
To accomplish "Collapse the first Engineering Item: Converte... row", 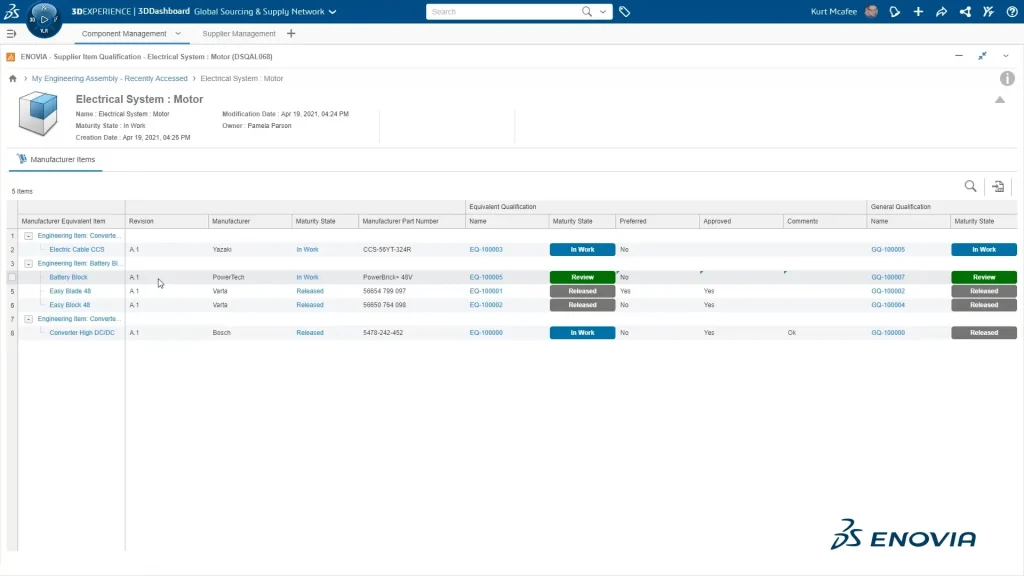I will (x=28, y=235).
